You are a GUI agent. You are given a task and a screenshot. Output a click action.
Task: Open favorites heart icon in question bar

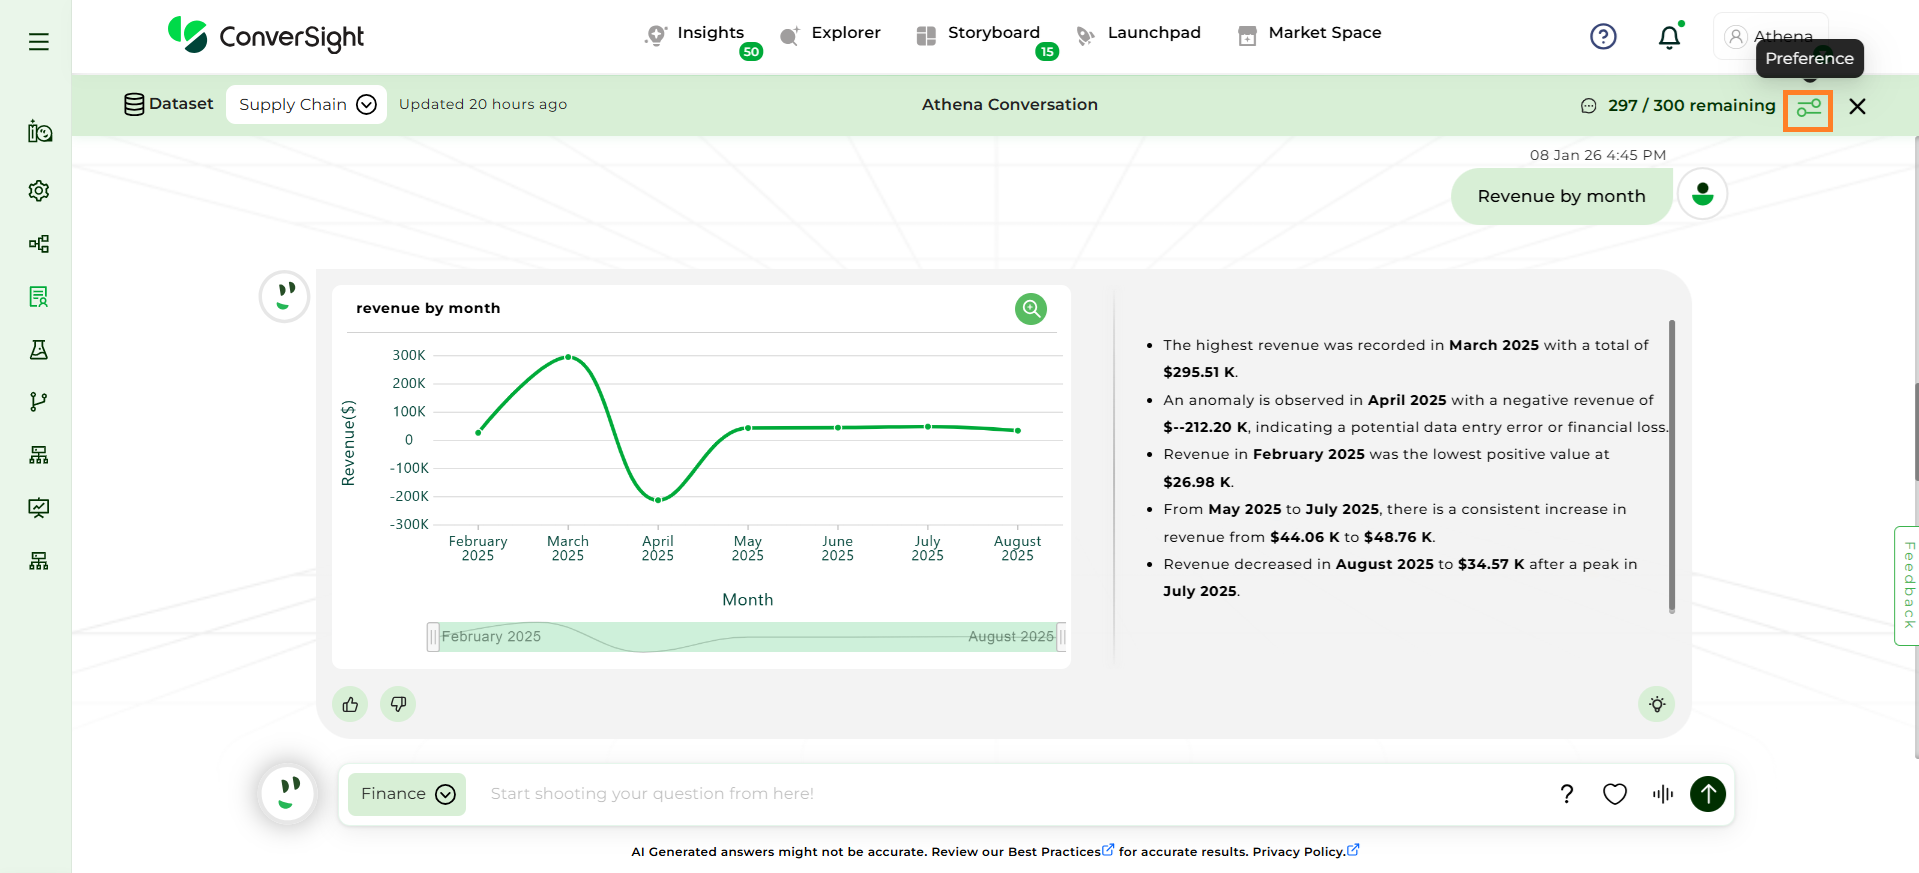(x=1614, y=794)
